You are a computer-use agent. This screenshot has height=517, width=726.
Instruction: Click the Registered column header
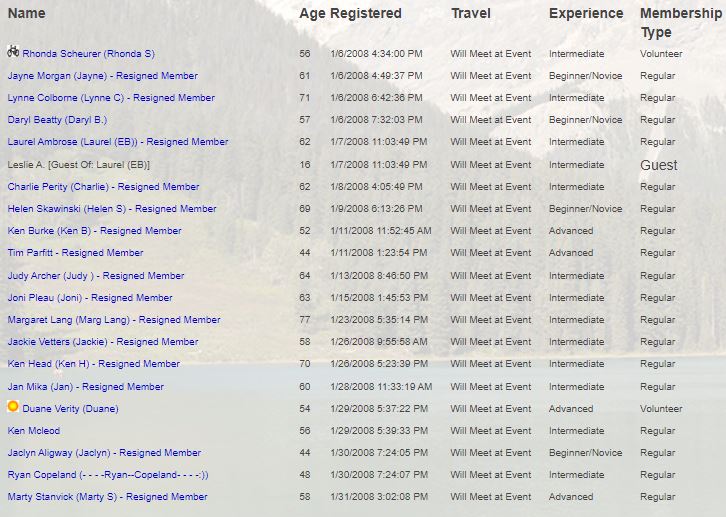click(366, 14)
